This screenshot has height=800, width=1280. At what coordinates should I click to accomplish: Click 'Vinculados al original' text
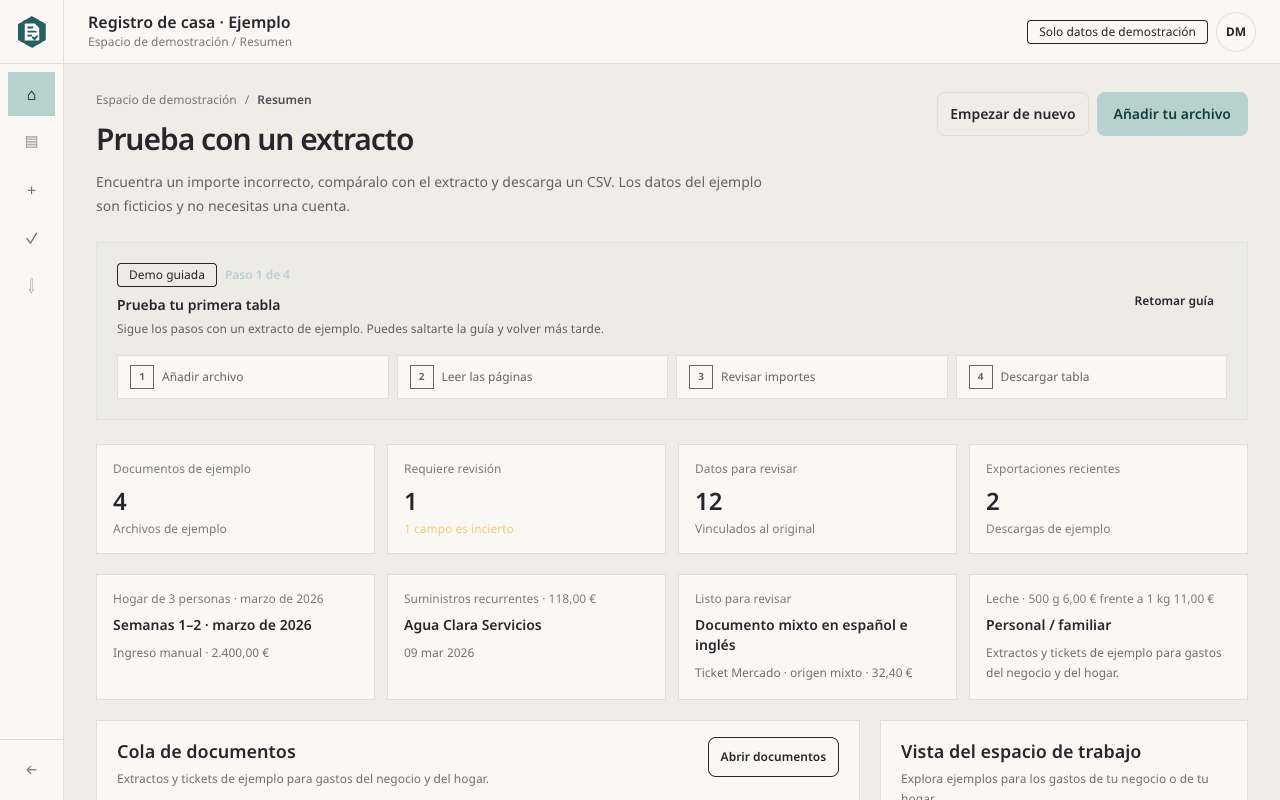click(x=755, y=529)
